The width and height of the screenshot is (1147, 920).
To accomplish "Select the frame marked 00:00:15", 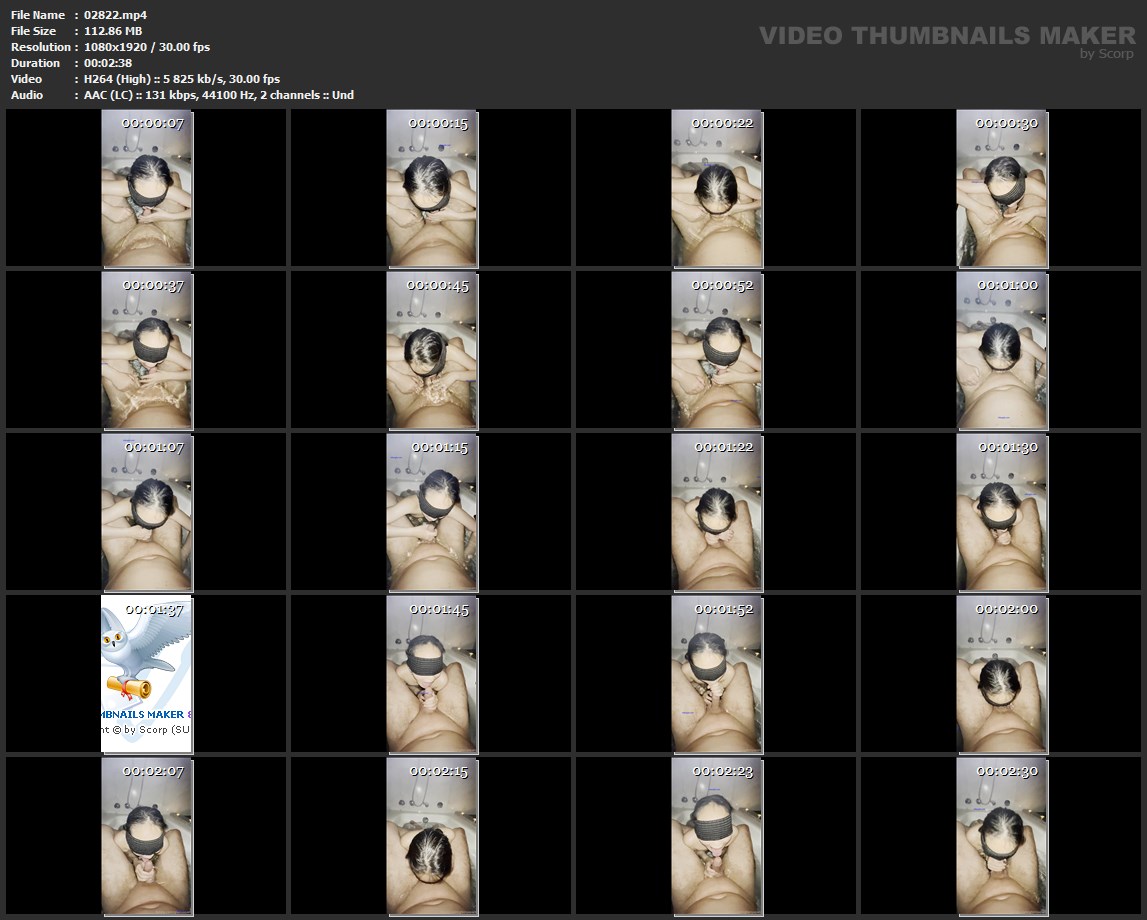I will point(432,188).
